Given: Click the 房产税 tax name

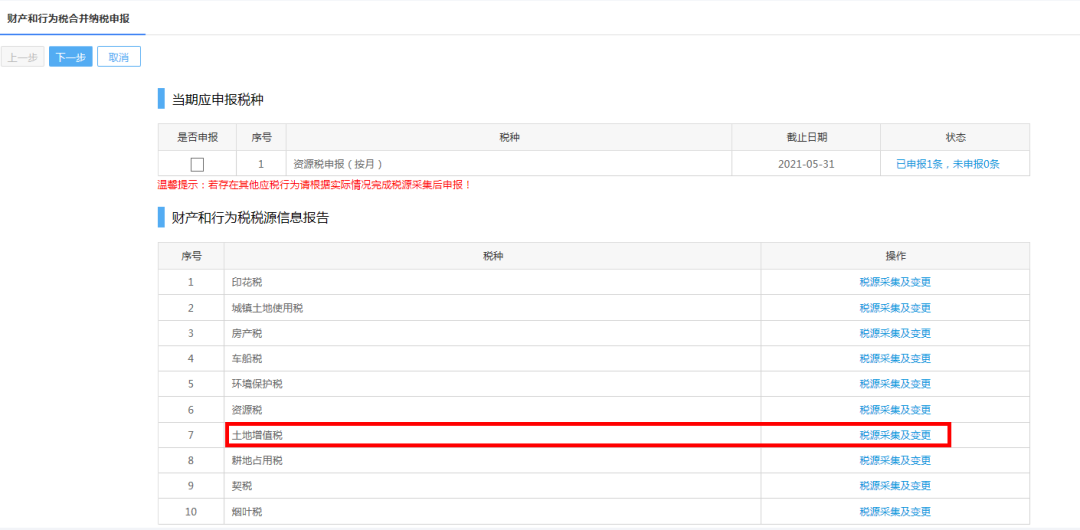Looking at the screenshot, I should tap(247, 333).
